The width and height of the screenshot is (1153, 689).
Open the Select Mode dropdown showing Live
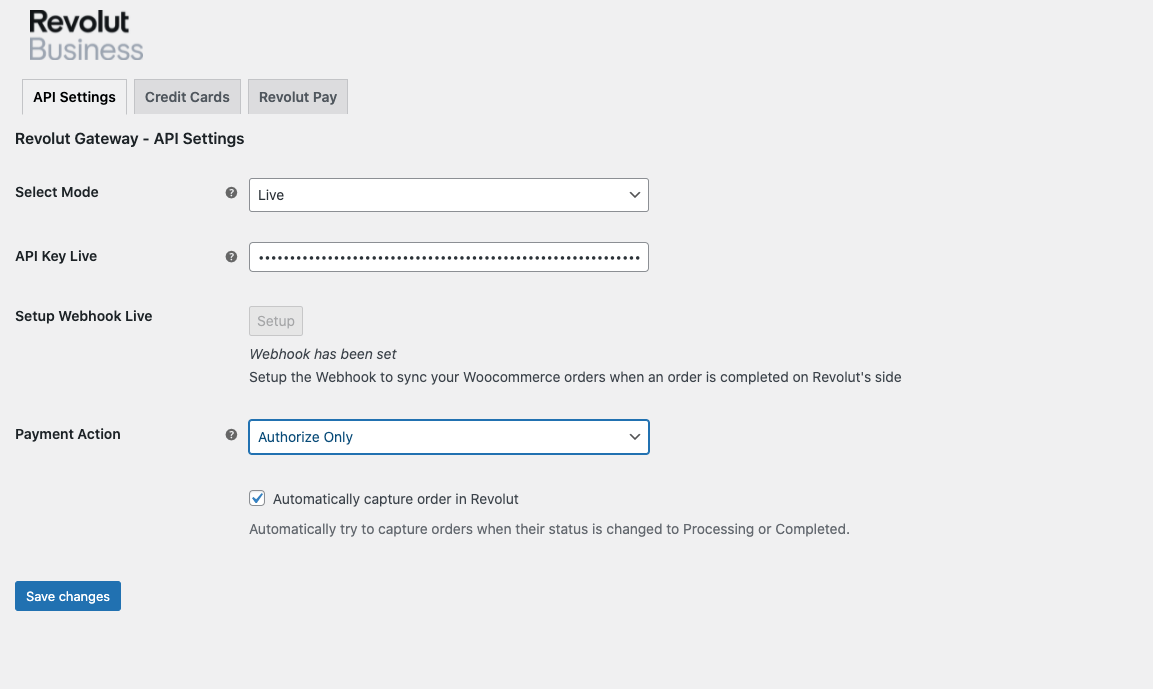coord(448,195)
